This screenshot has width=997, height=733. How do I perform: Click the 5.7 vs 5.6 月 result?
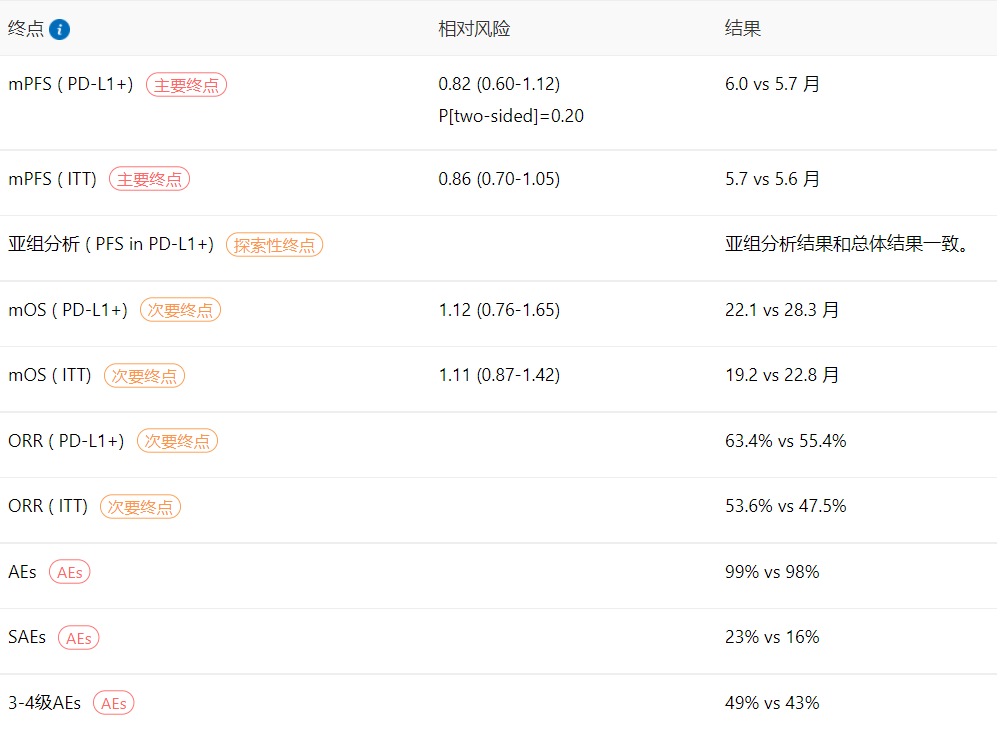click(x=773, y=179)
